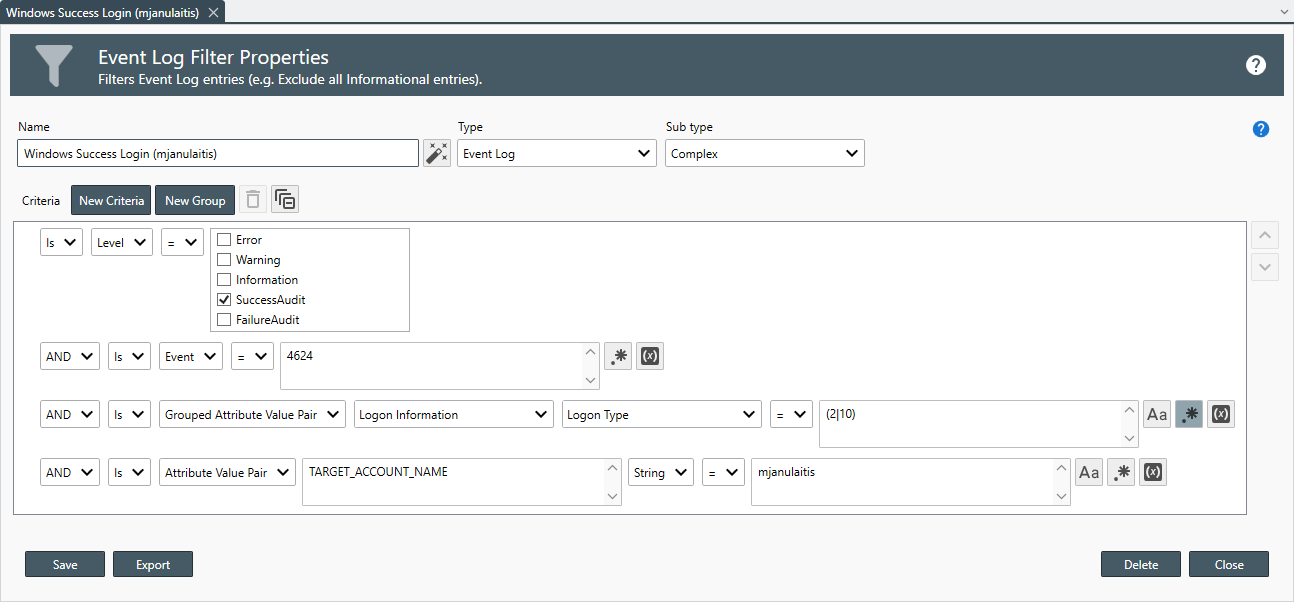Open the Logon Information dropdown

(x=454, y=415)
